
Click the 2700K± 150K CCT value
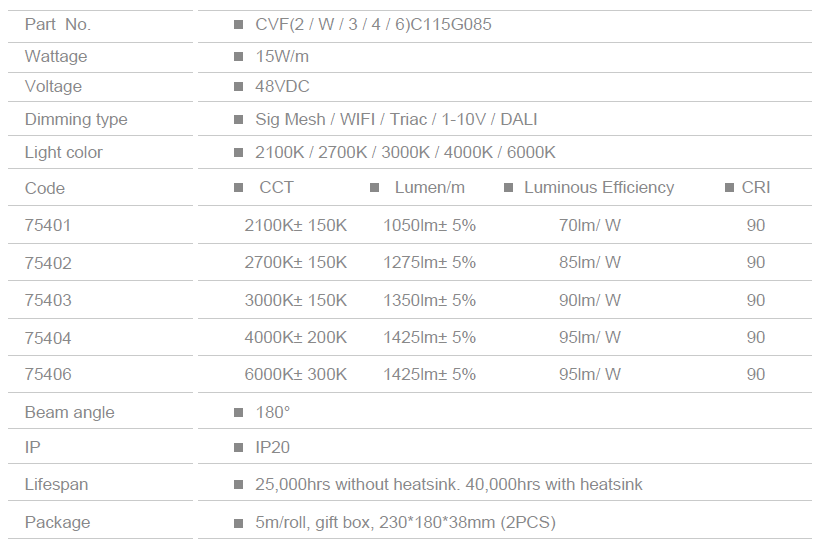[x=296, y=262]
